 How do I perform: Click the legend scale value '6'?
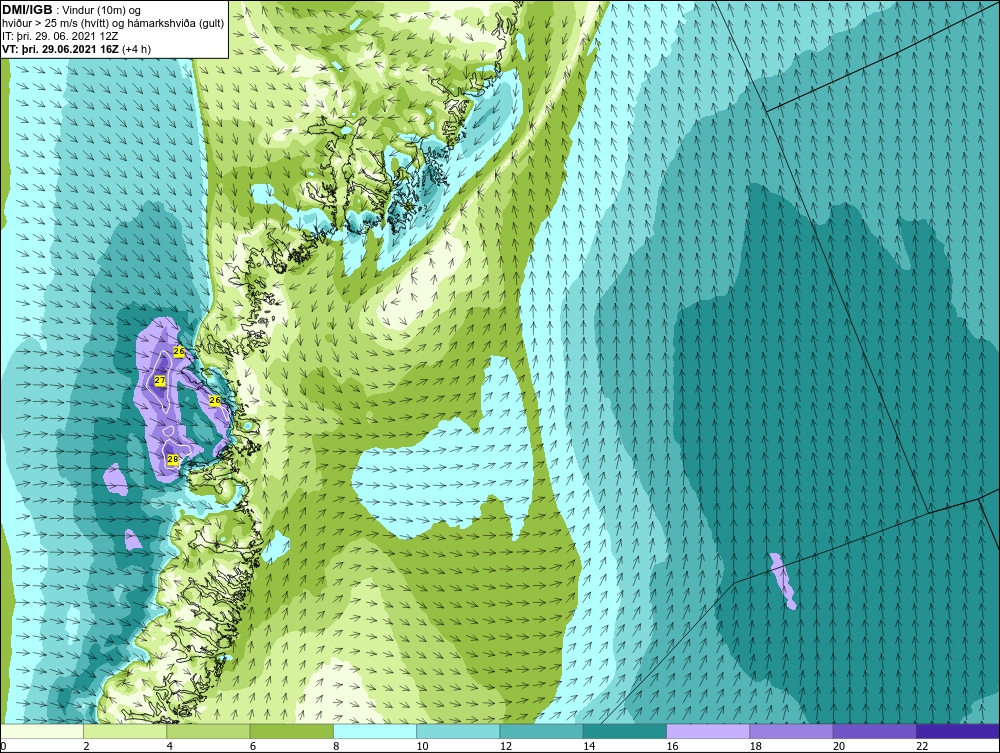pyautogui.click(x=253, y=747)
